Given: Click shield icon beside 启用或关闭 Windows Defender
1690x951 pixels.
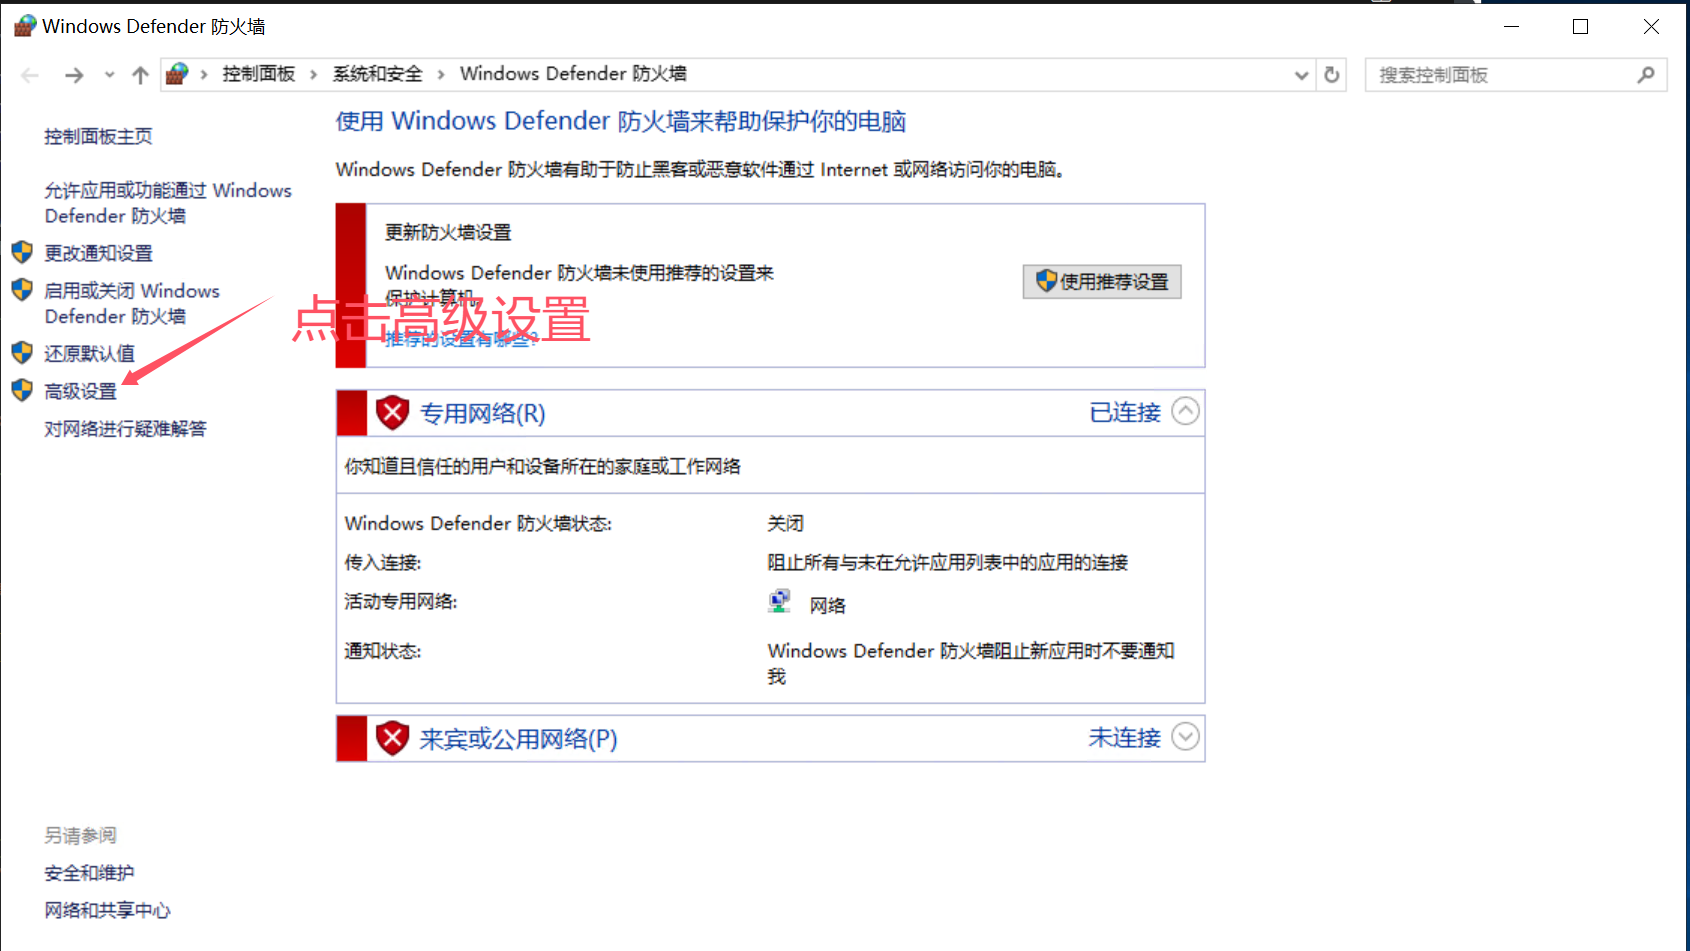Looking at the screenshot, I should coord(22,290).
